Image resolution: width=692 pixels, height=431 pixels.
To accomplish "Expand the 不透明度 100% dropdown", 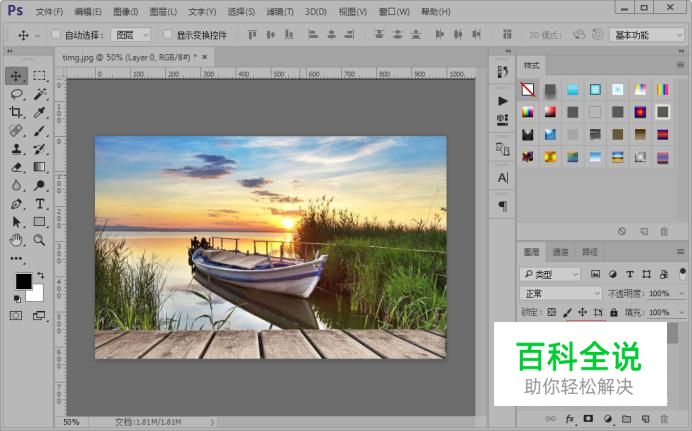I will coord(681,293).
